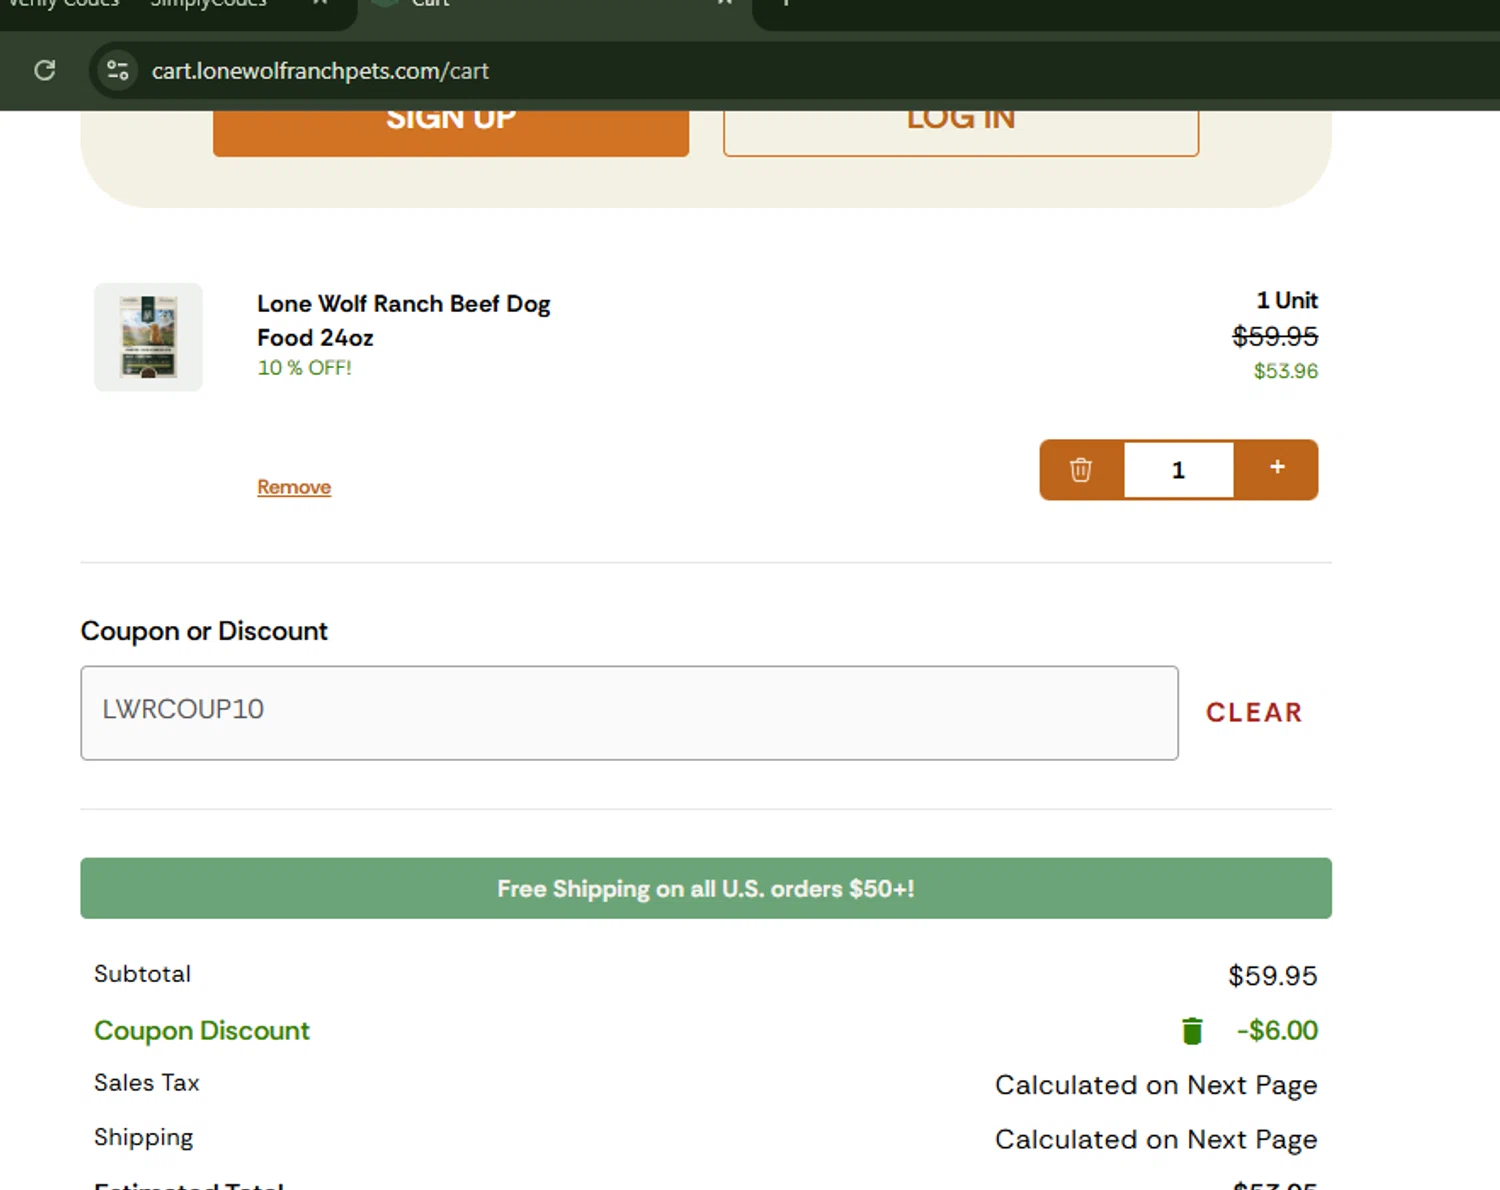Open the dog food product thumbnail
1500x1190 pixels.
tap(148, 337)
